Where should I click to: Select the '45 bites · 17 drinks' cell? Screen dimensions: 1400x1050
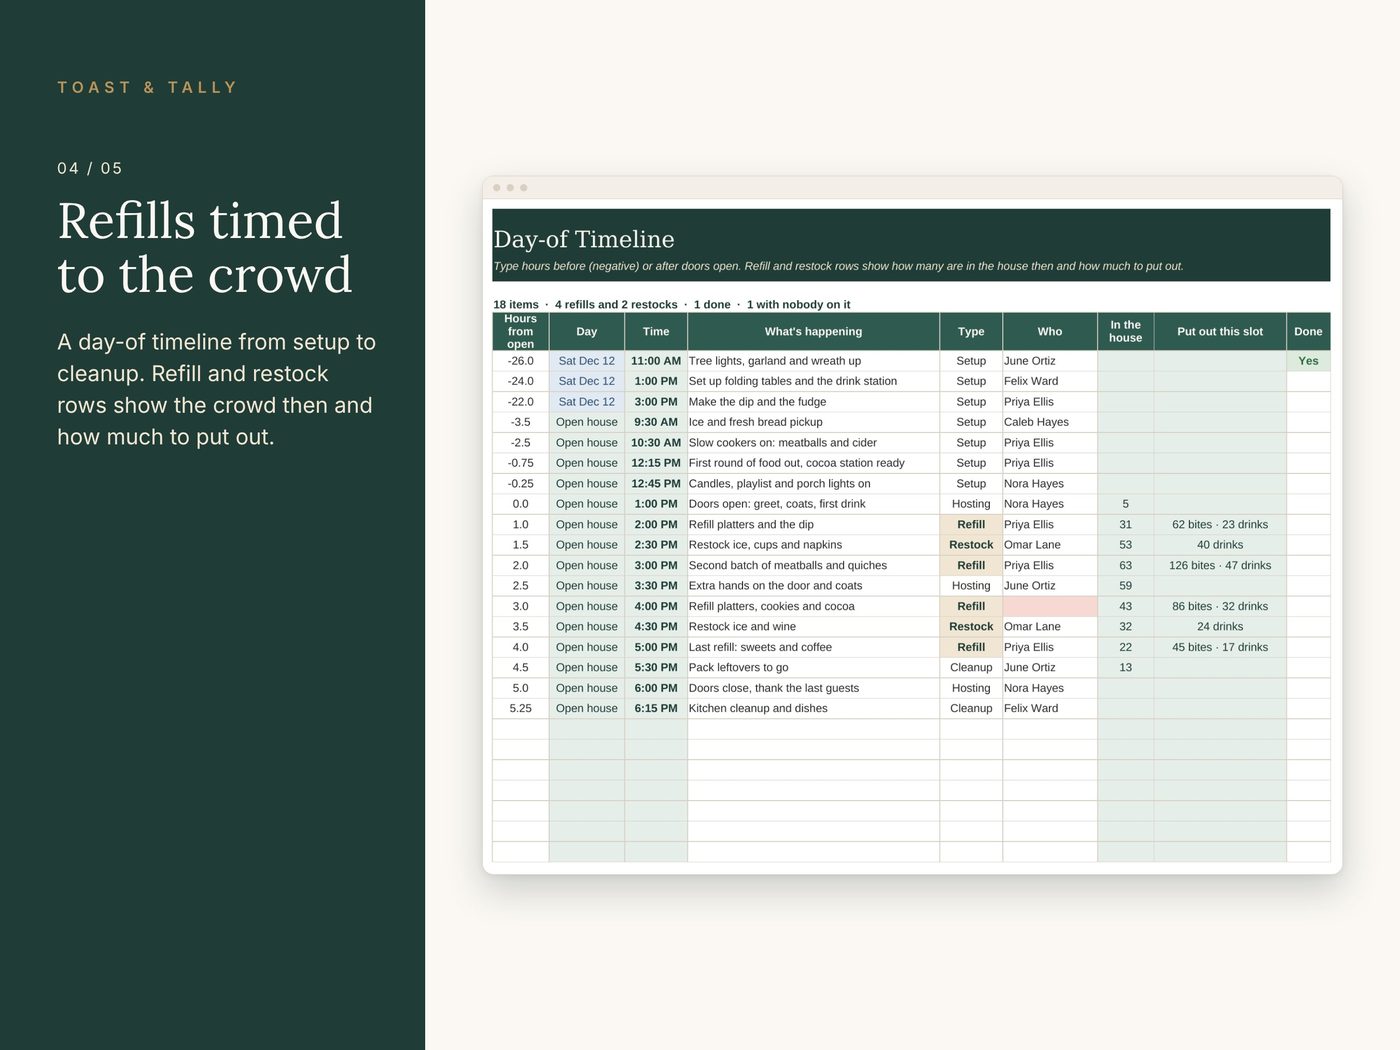click(1220, 648)
